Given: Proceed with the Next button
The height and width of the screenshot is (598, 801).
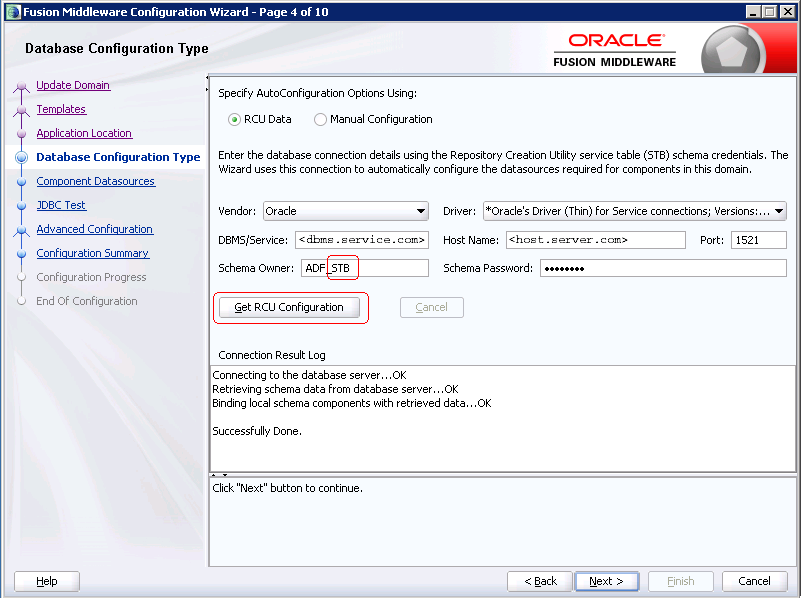Looking at the screenshot, I should [x=606, y=581].
